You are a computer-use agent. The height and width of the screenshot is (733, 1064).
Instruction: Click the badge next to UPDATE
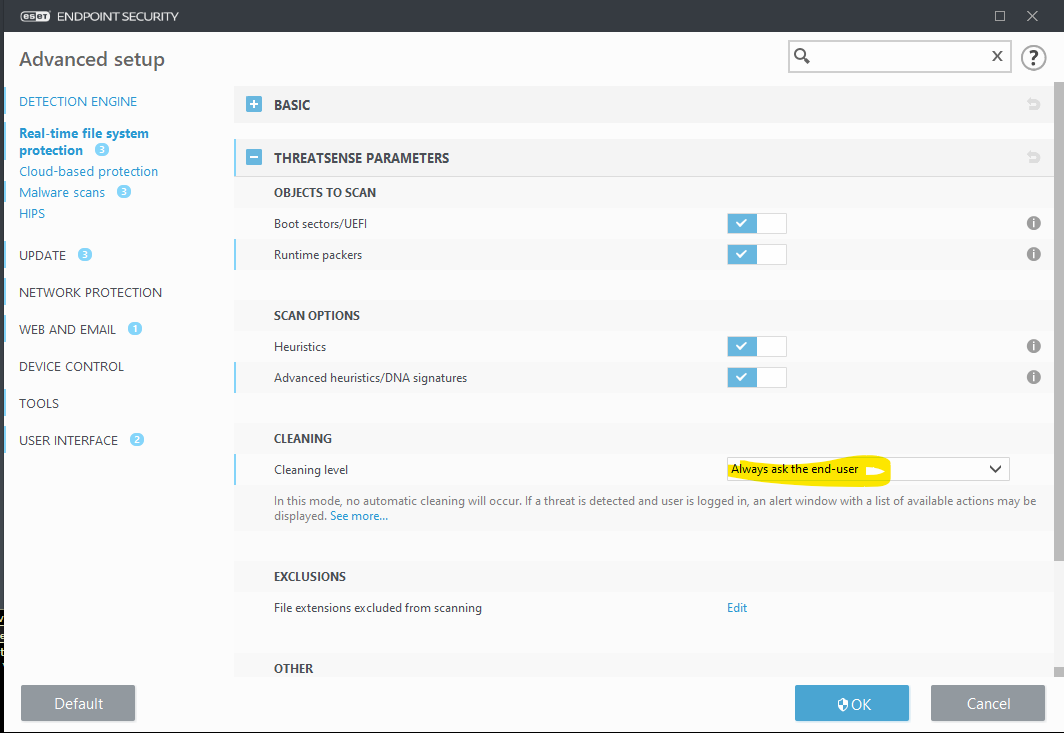(x=85, y=255)
